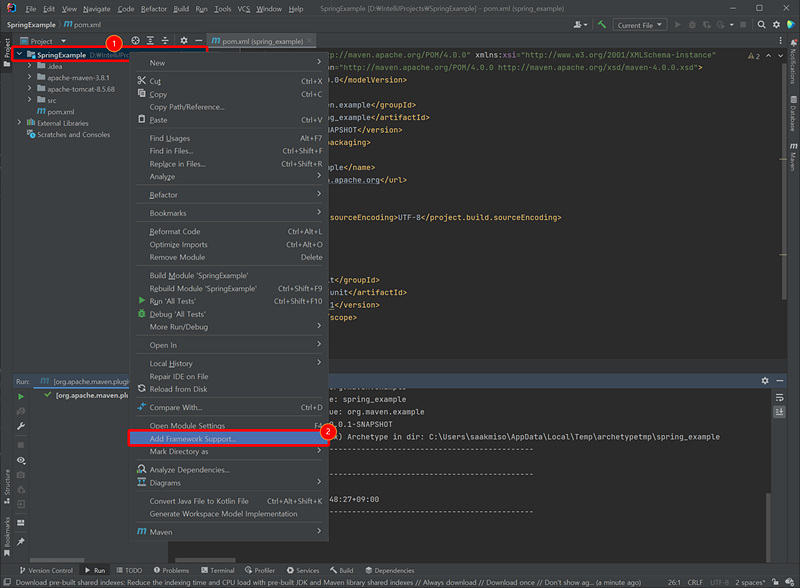Click editor vertical scrollbar

click(x=784, y=179)
